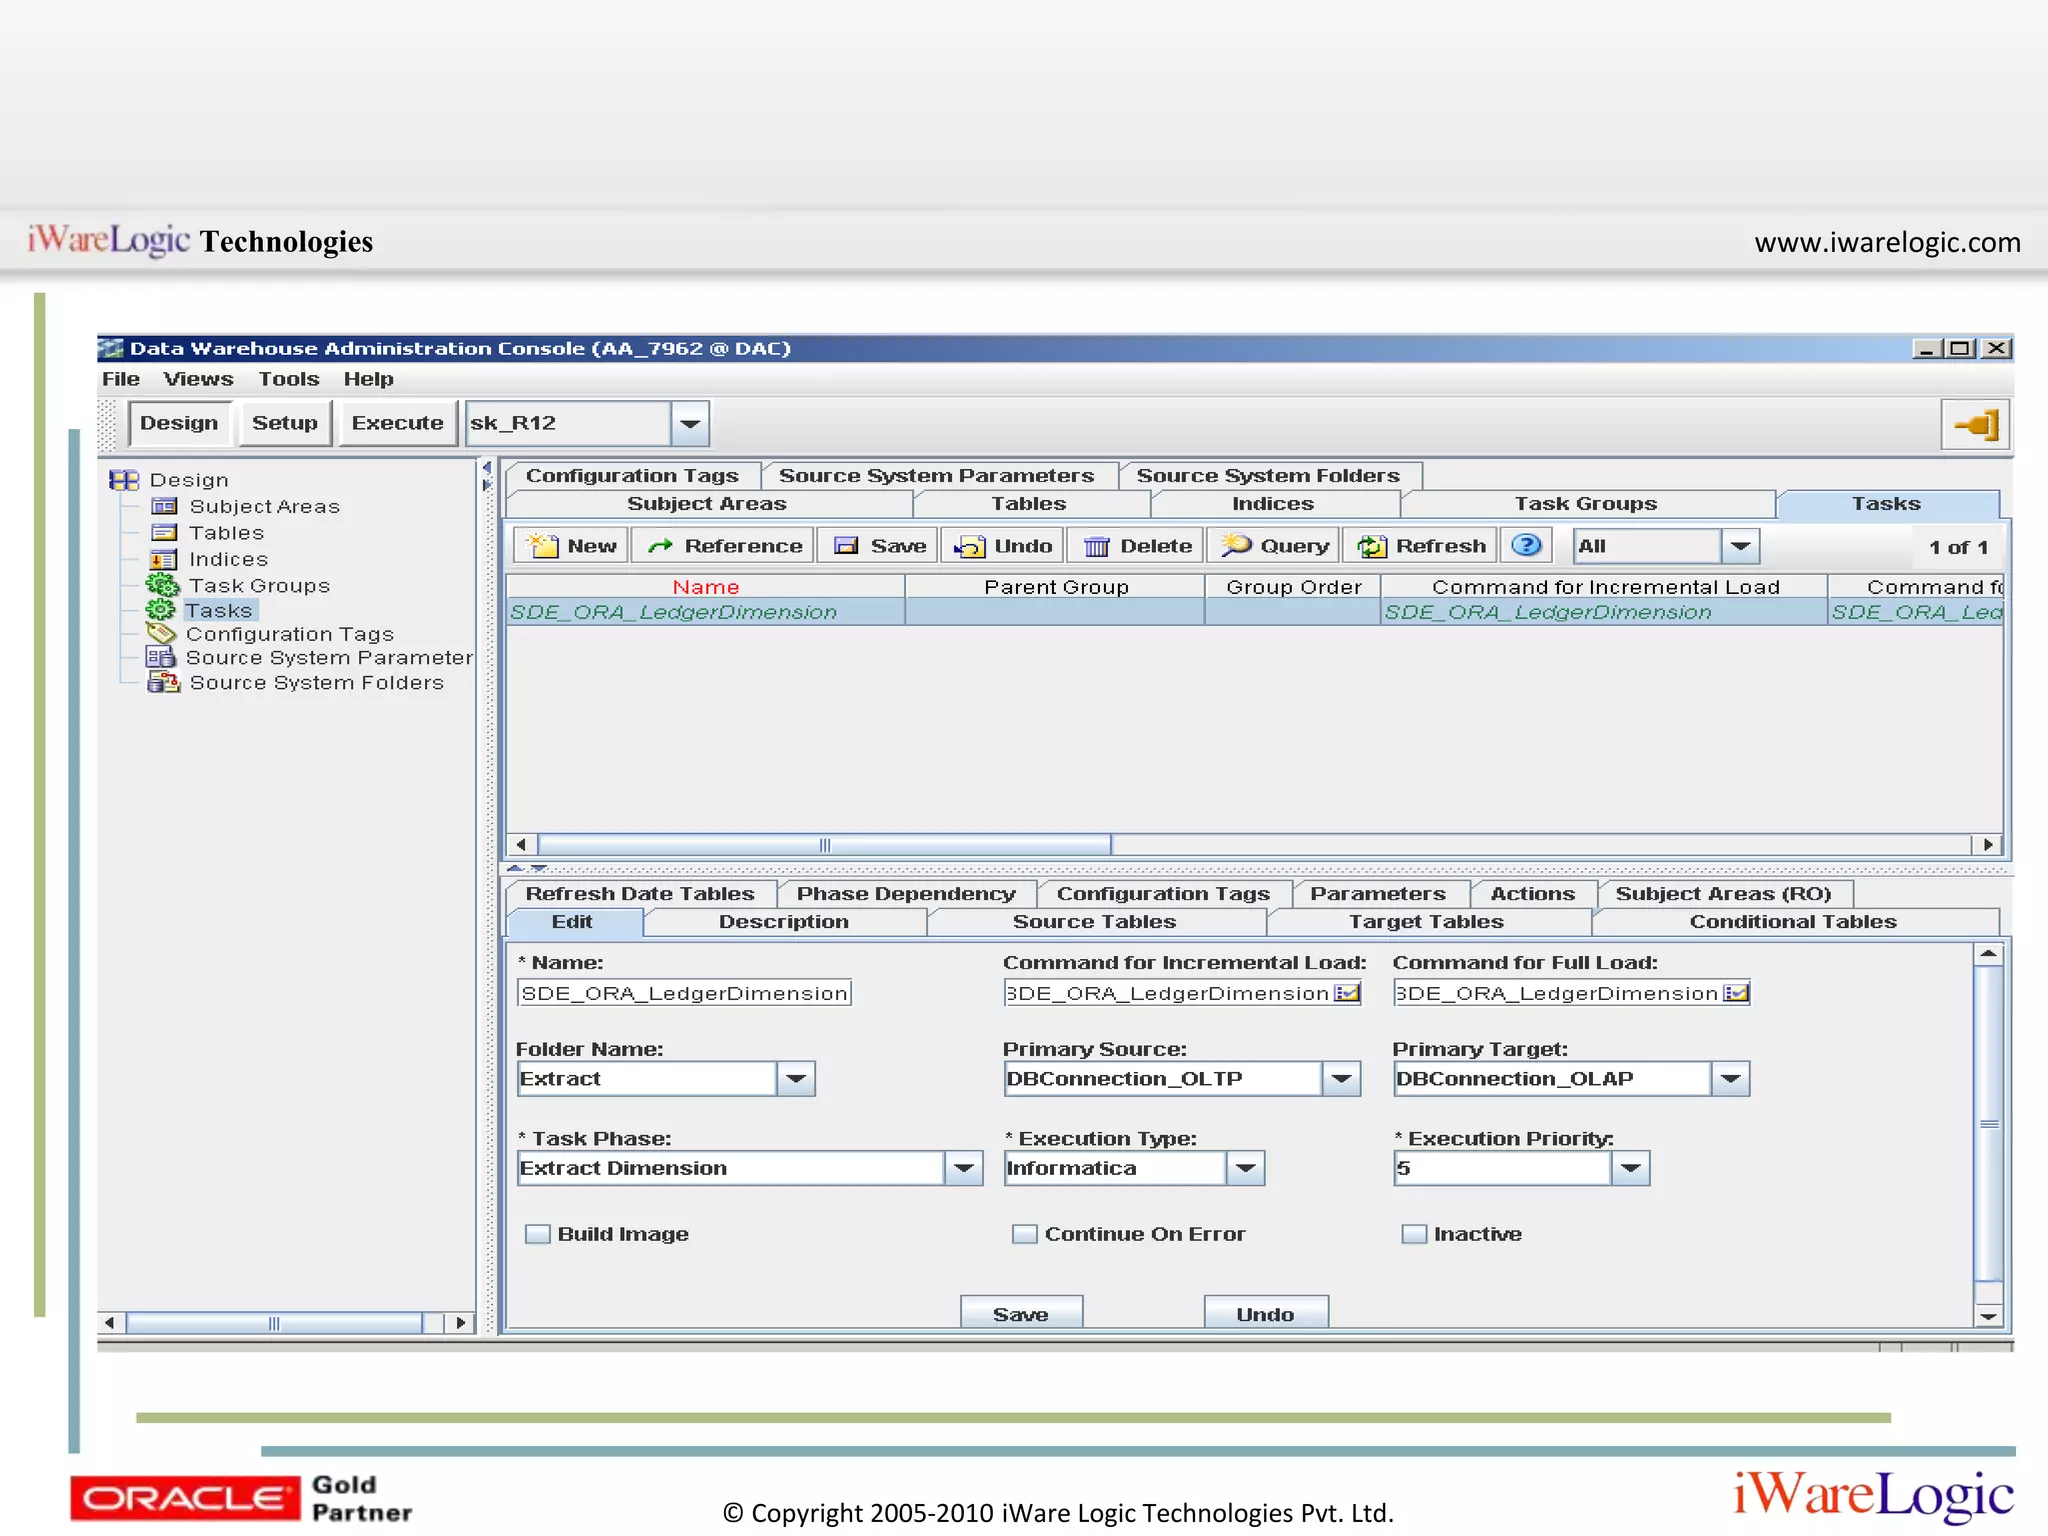Screen dimensions: 2048x1536
Task: Mark the task as Inactive
Action: tap(1413, 1234)
